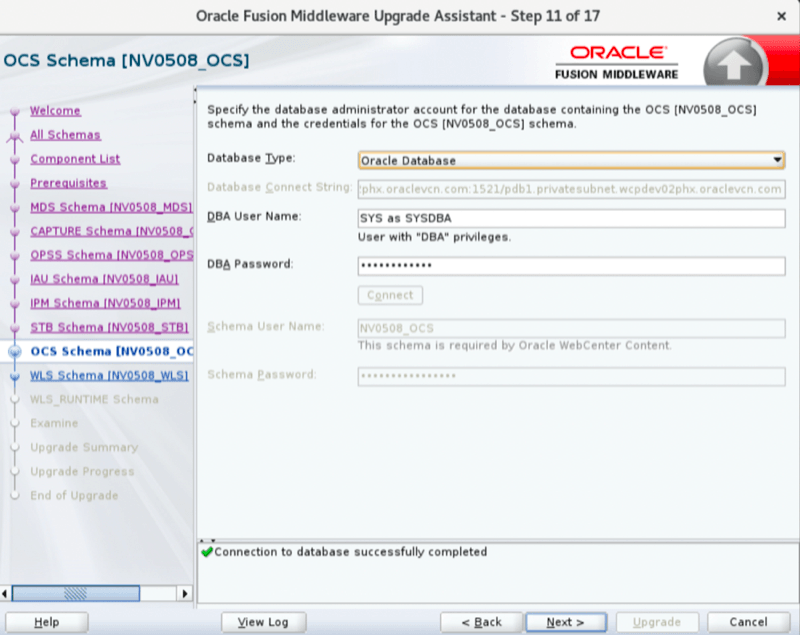Viewport: 800px width, 635px height.
Task: Click the End of Upgrade step bullet icon
Action: point(15,495)
